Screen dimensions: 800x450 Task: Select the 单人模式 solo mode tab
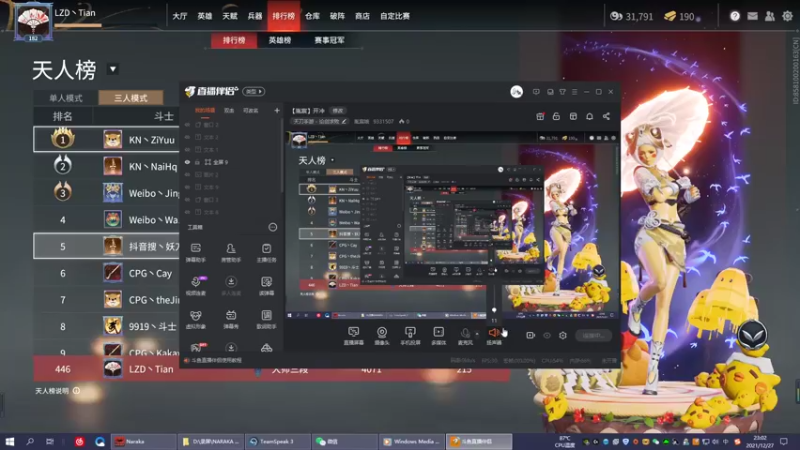click(x=66, y=98)
